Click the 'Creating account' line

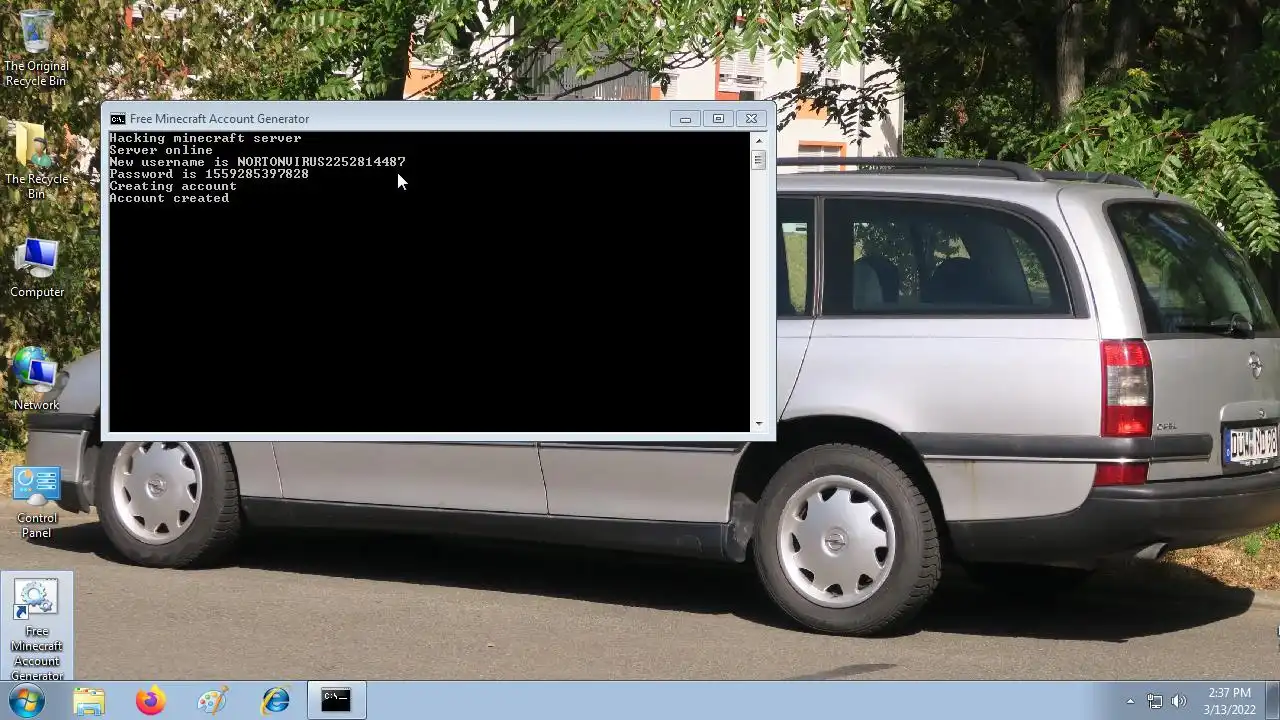pyautogui.click(x=173, y=186)
